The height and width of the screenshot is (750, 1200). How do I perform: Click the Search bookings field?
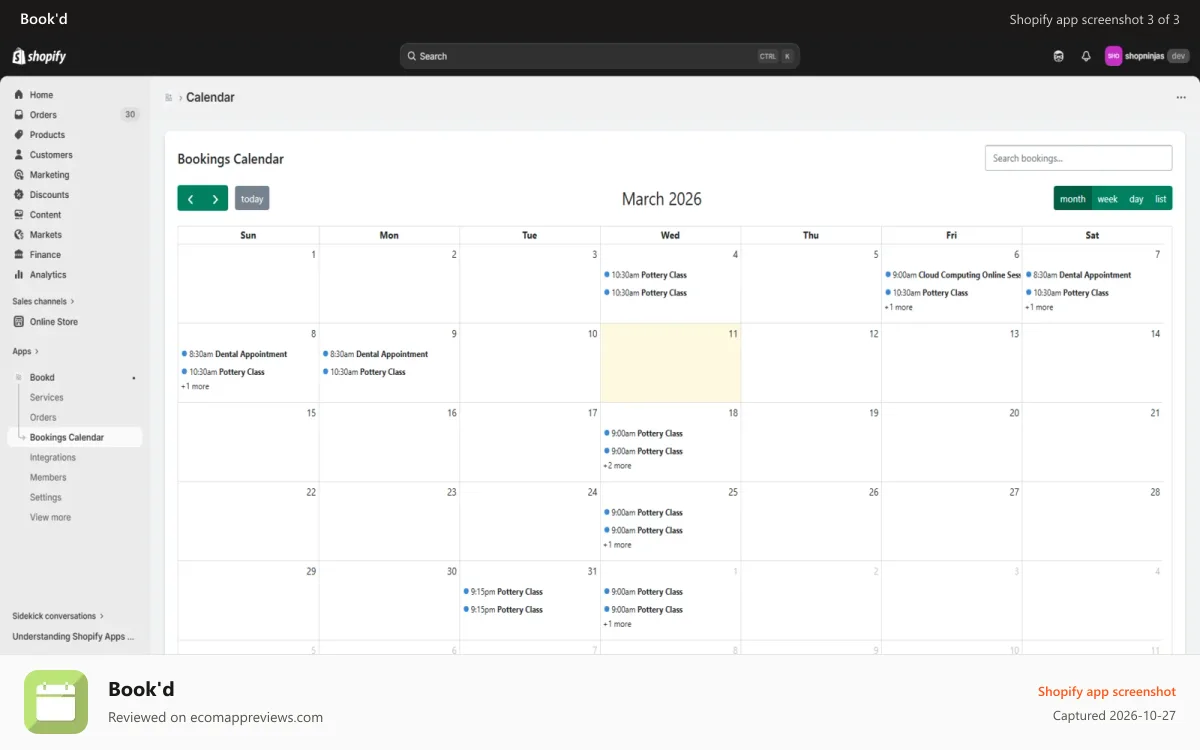1078,158
